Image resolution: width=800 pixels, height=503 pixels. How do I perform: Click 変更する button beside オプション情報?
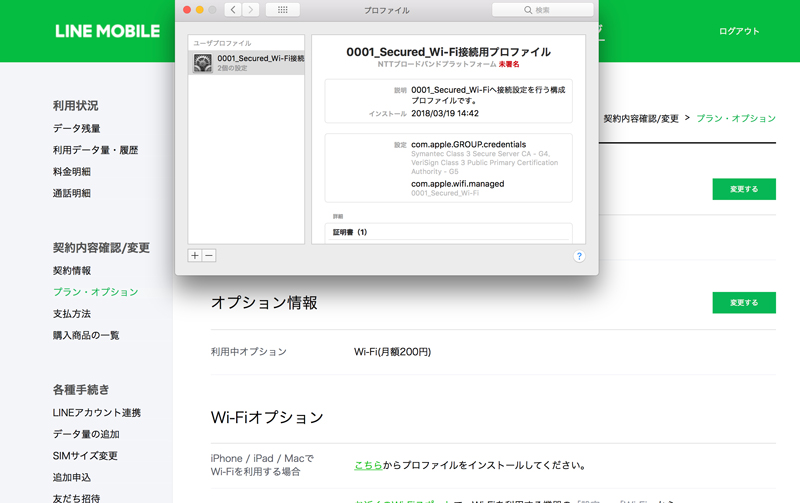point(744,303)
